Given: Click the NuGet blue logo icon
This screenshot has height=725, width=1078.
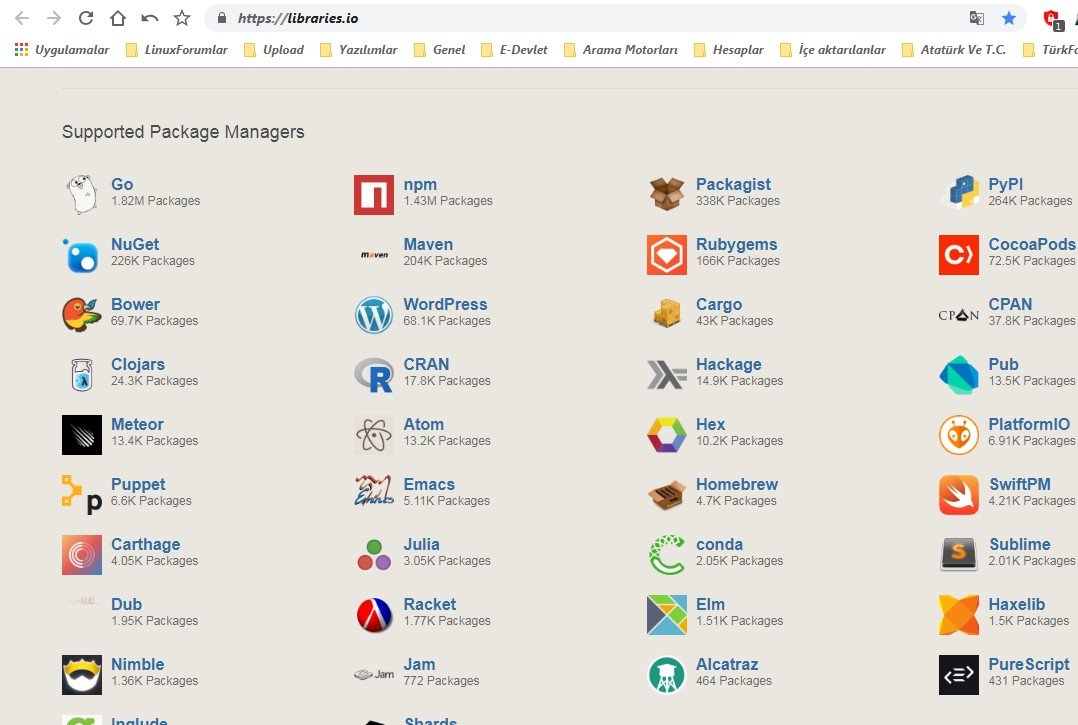Looking at the screenshot, I should [x=81, y=255].
